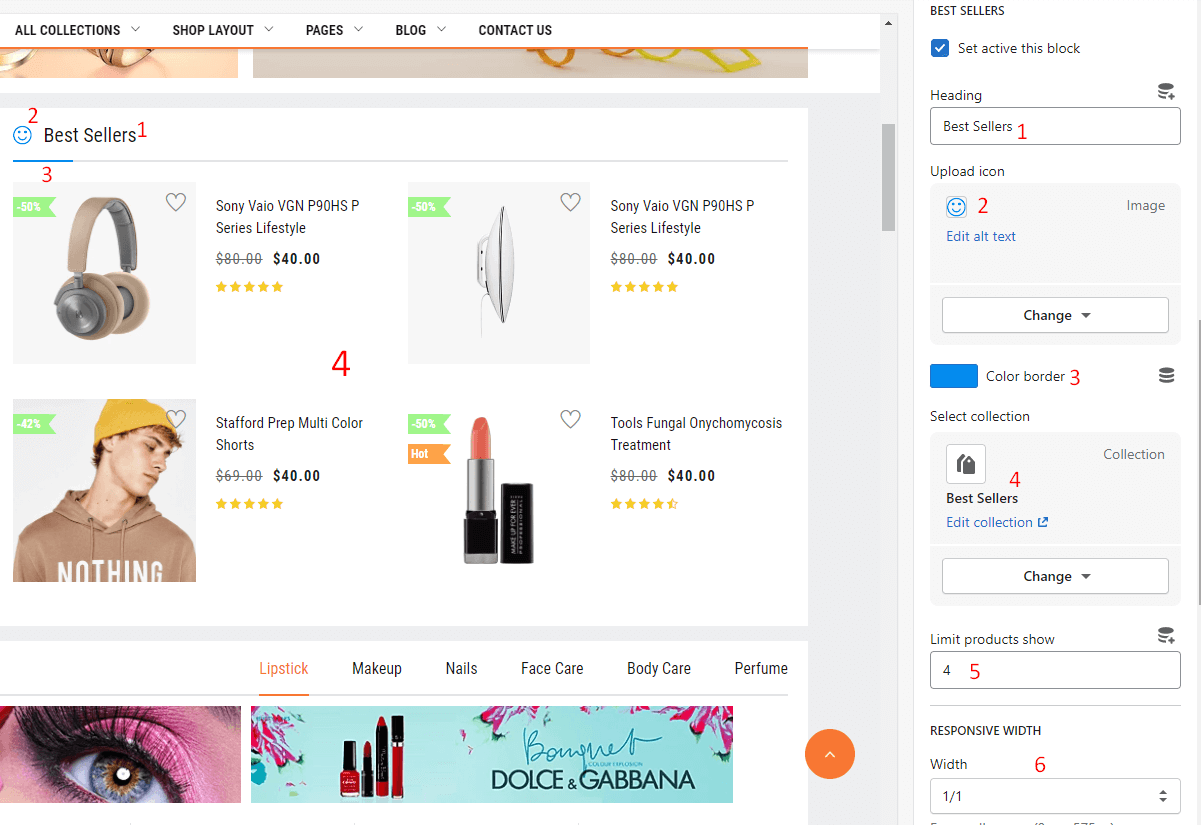The width and height of the screenshot is (1201, 825).
Task: Open Change dropdown under Upload icon
Action: tap(1055, 315)
